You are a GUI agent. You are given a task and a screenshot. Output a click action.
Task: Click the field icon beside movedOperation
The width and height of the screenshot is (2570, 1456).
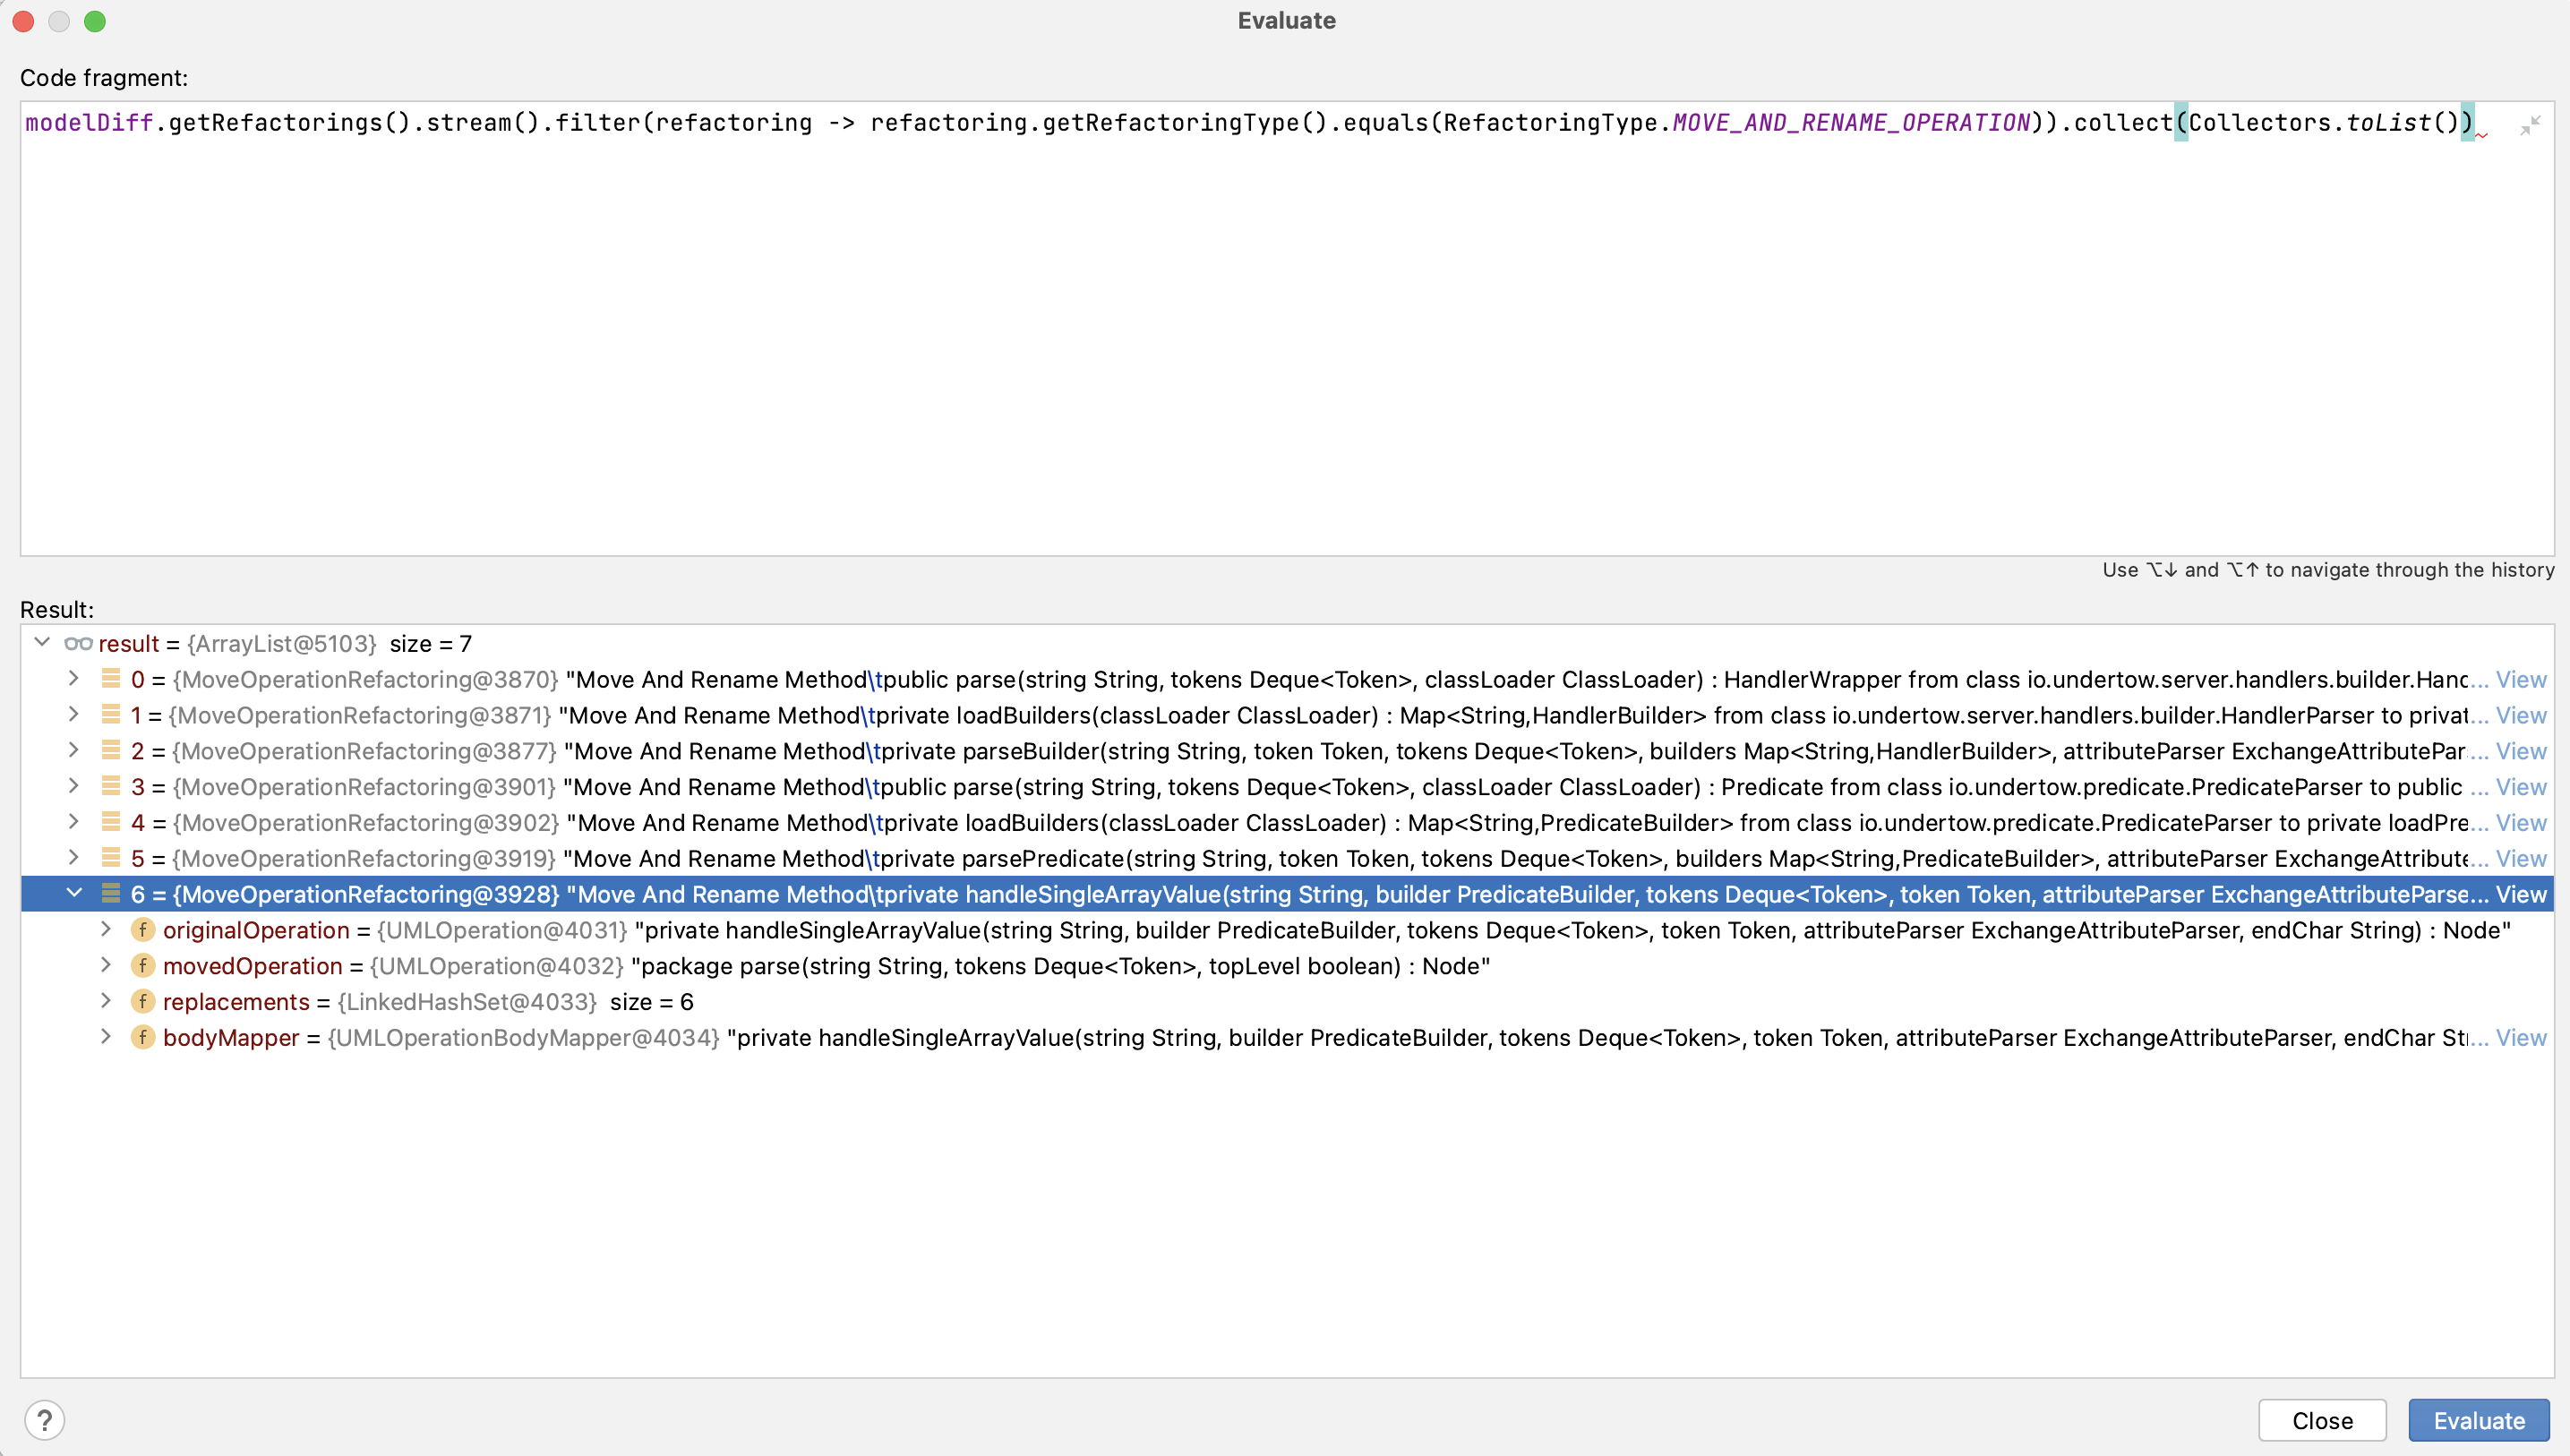coord(143,965)
